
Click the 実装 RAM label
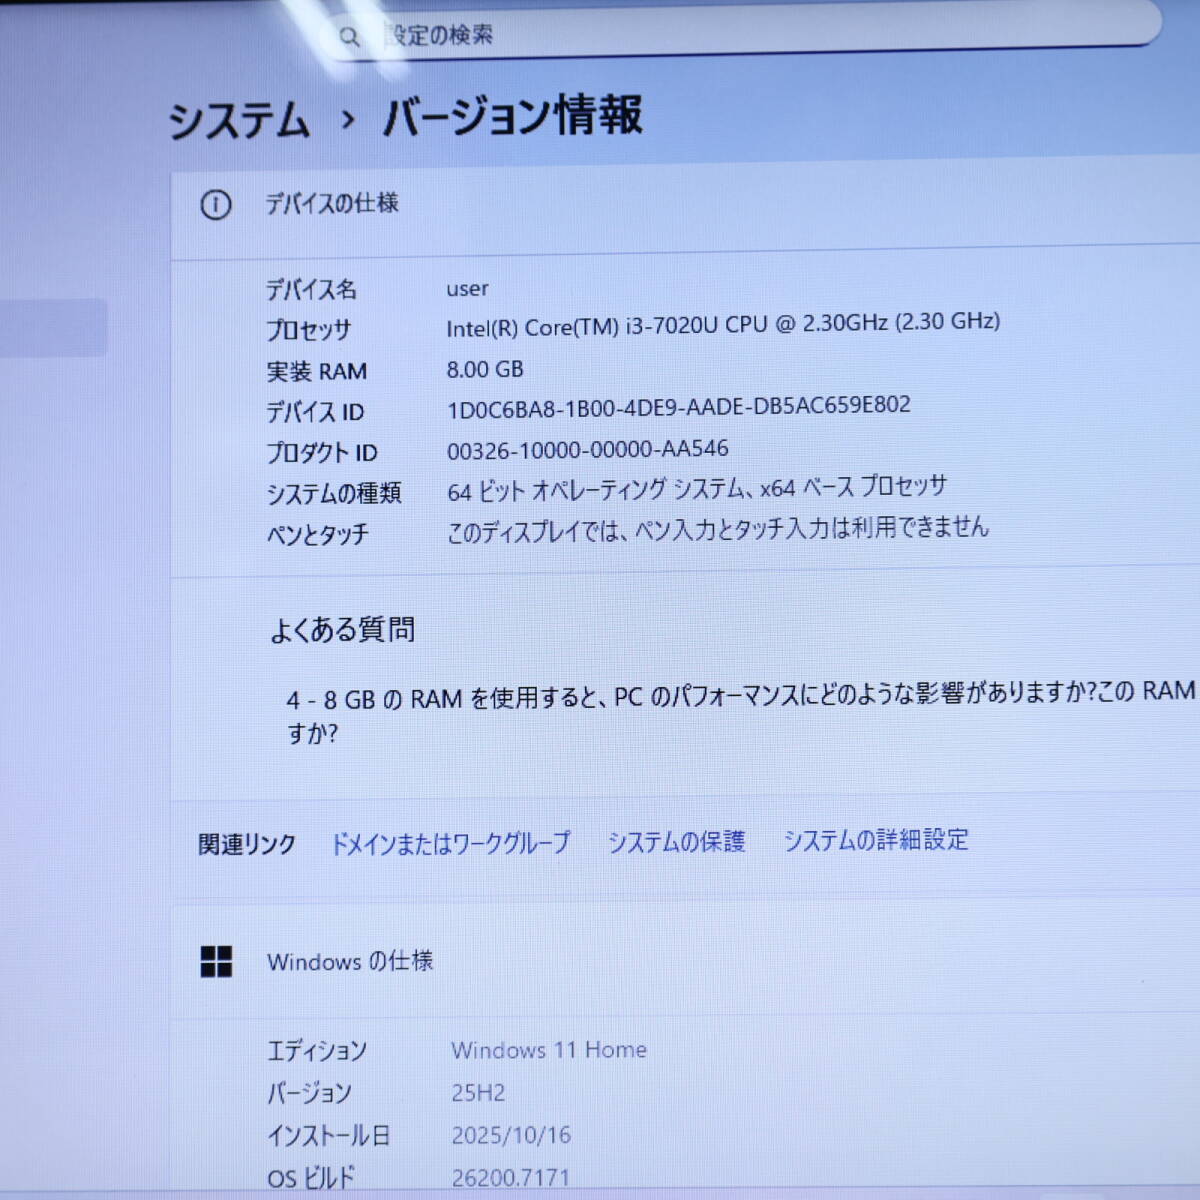tap(316, 371)
